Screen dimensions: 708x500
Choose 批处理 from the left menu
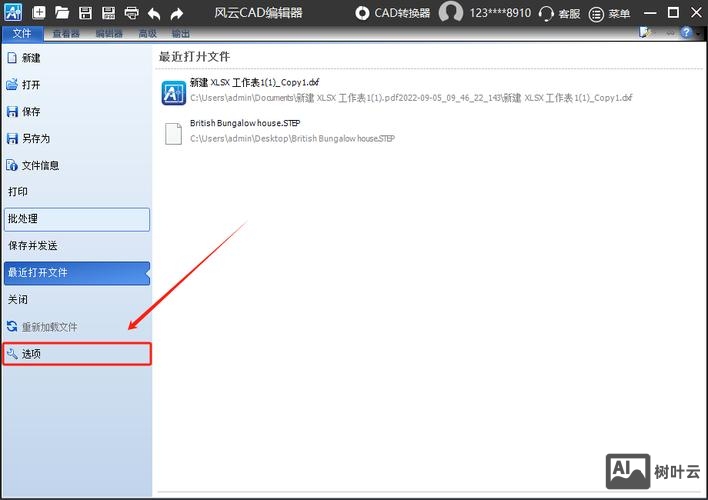pyautogui.click(x=77, y=218)
